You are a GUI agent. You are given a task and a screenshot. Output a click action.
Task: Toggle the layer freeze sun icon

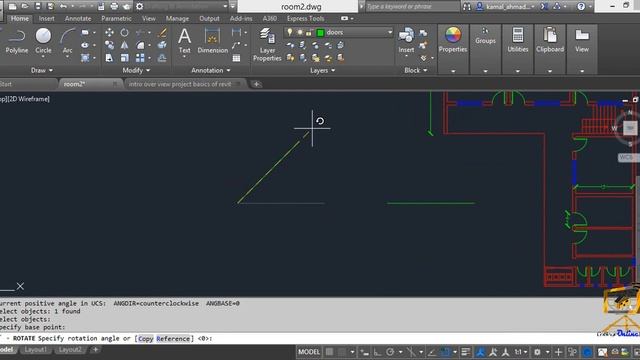click(x=300, y=32)
